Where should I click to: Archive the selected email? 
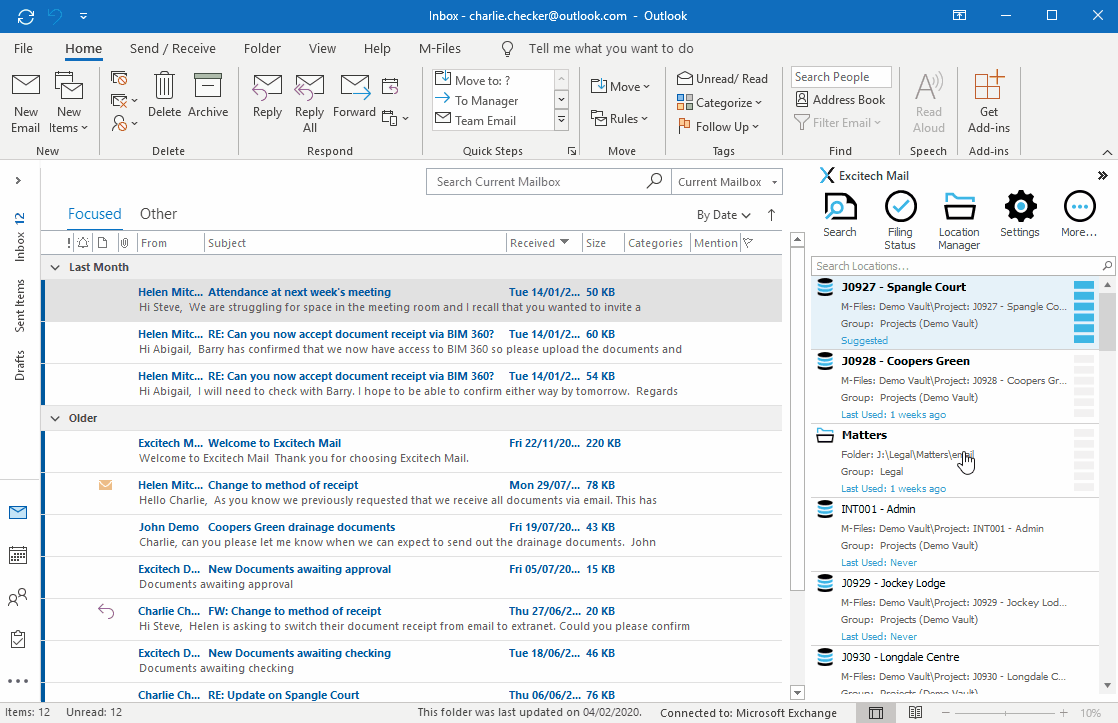tap(207, 95)
